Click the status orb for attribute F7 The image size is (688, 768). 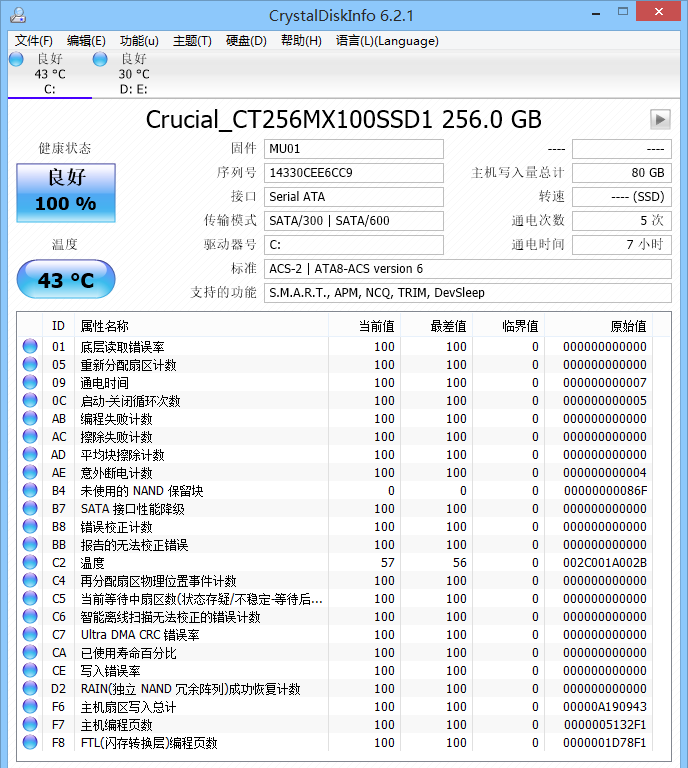(x=30, y=724)
